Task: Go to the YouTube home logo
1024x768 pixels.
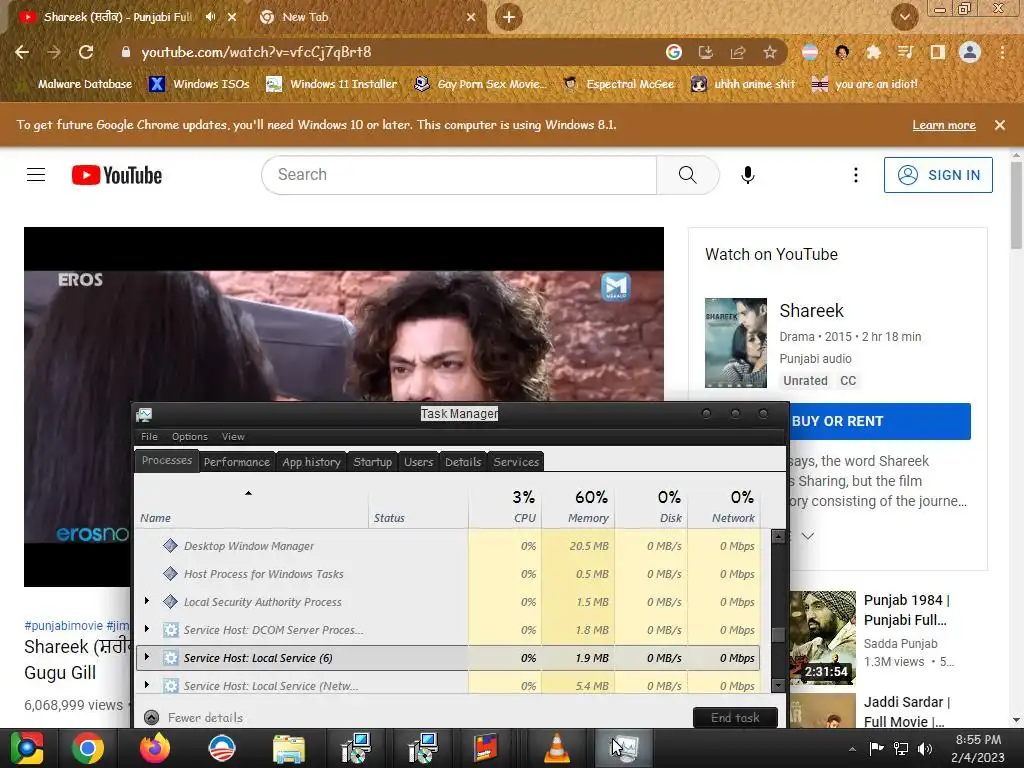Action: point(117,175)
